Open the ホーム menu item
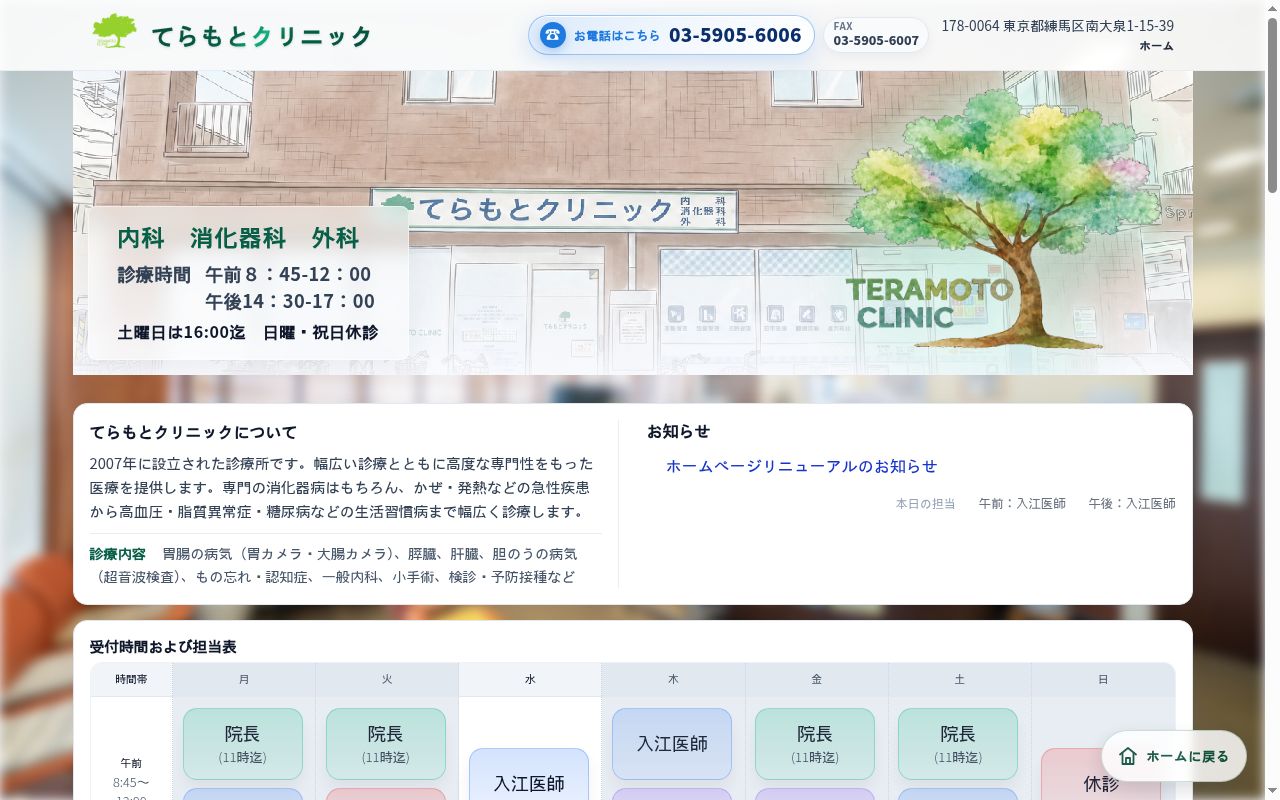This screenshot has height=800, width=1280. click(x=1156, y=46)
